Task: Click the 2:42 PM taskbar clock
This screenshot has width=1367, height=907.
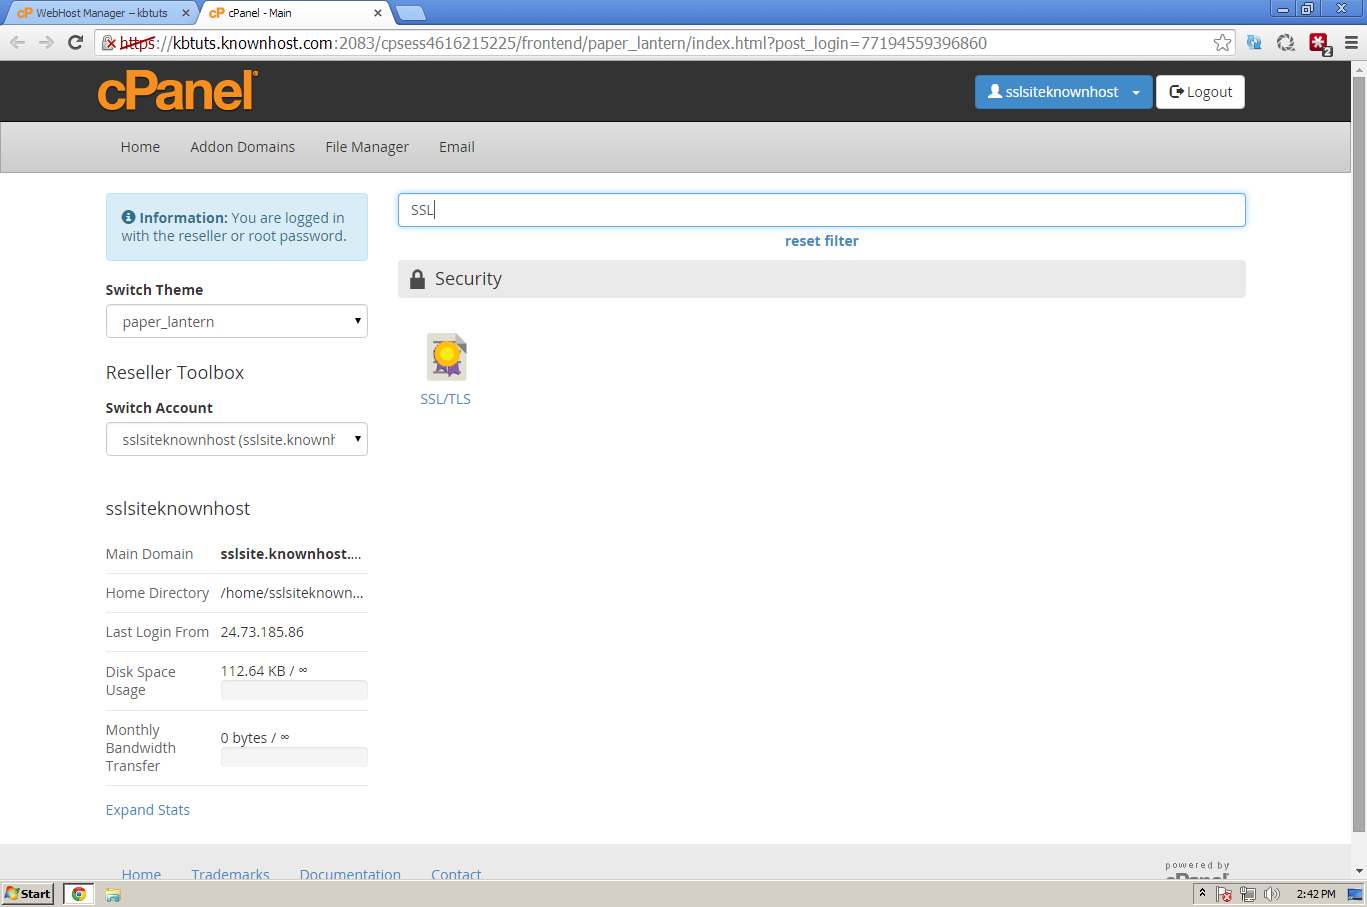Action: 1316,894
